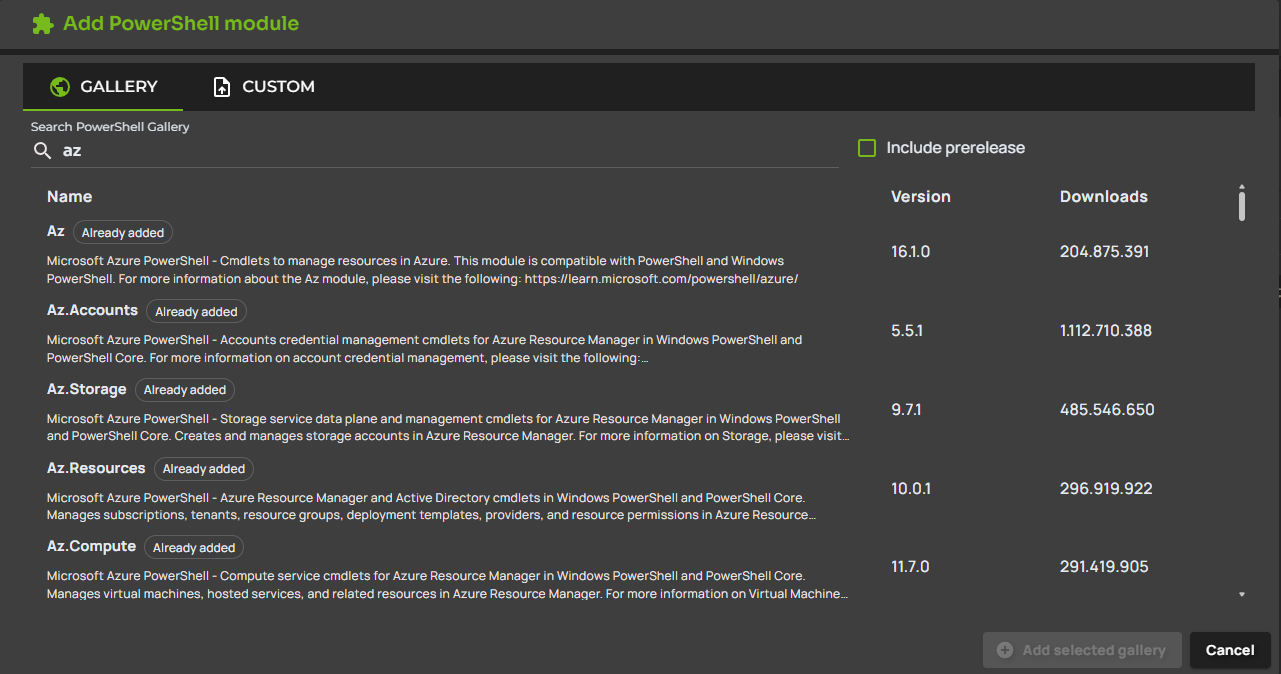Select the Az module name
1281x674 pixels.
click(56, 231)
